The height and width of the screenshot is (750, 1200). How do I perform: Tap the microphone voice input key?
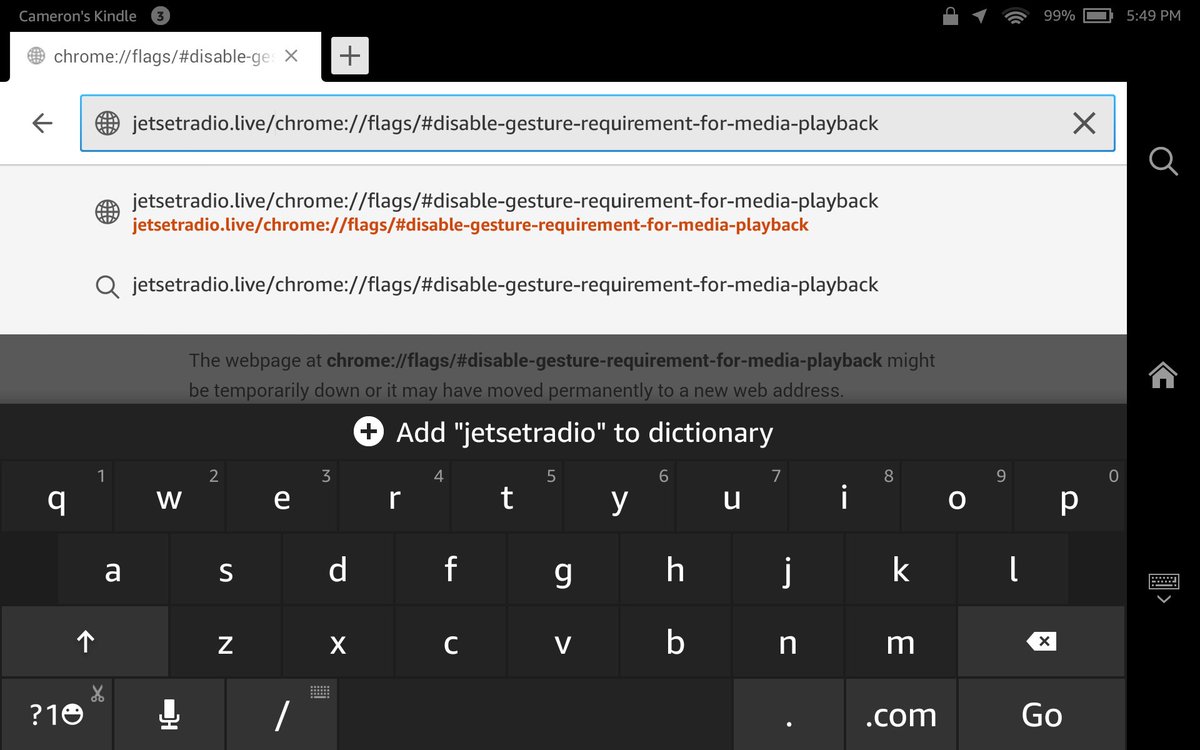(x=169, y=714)
